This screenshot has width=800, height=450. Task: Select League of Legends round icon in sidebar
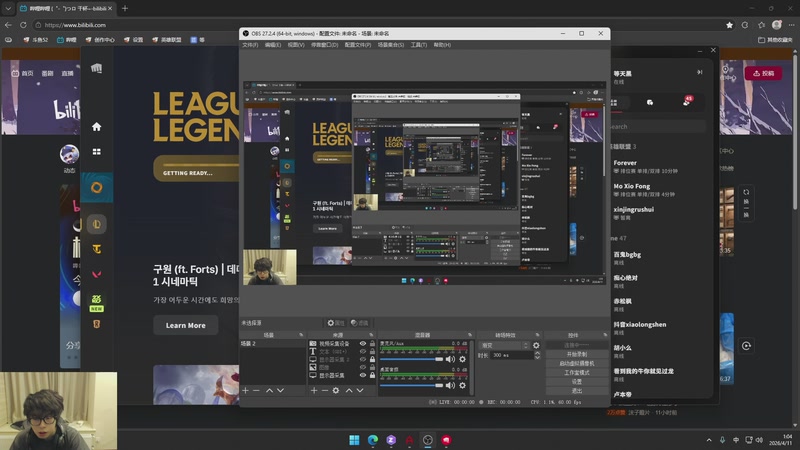pos(96,224)
